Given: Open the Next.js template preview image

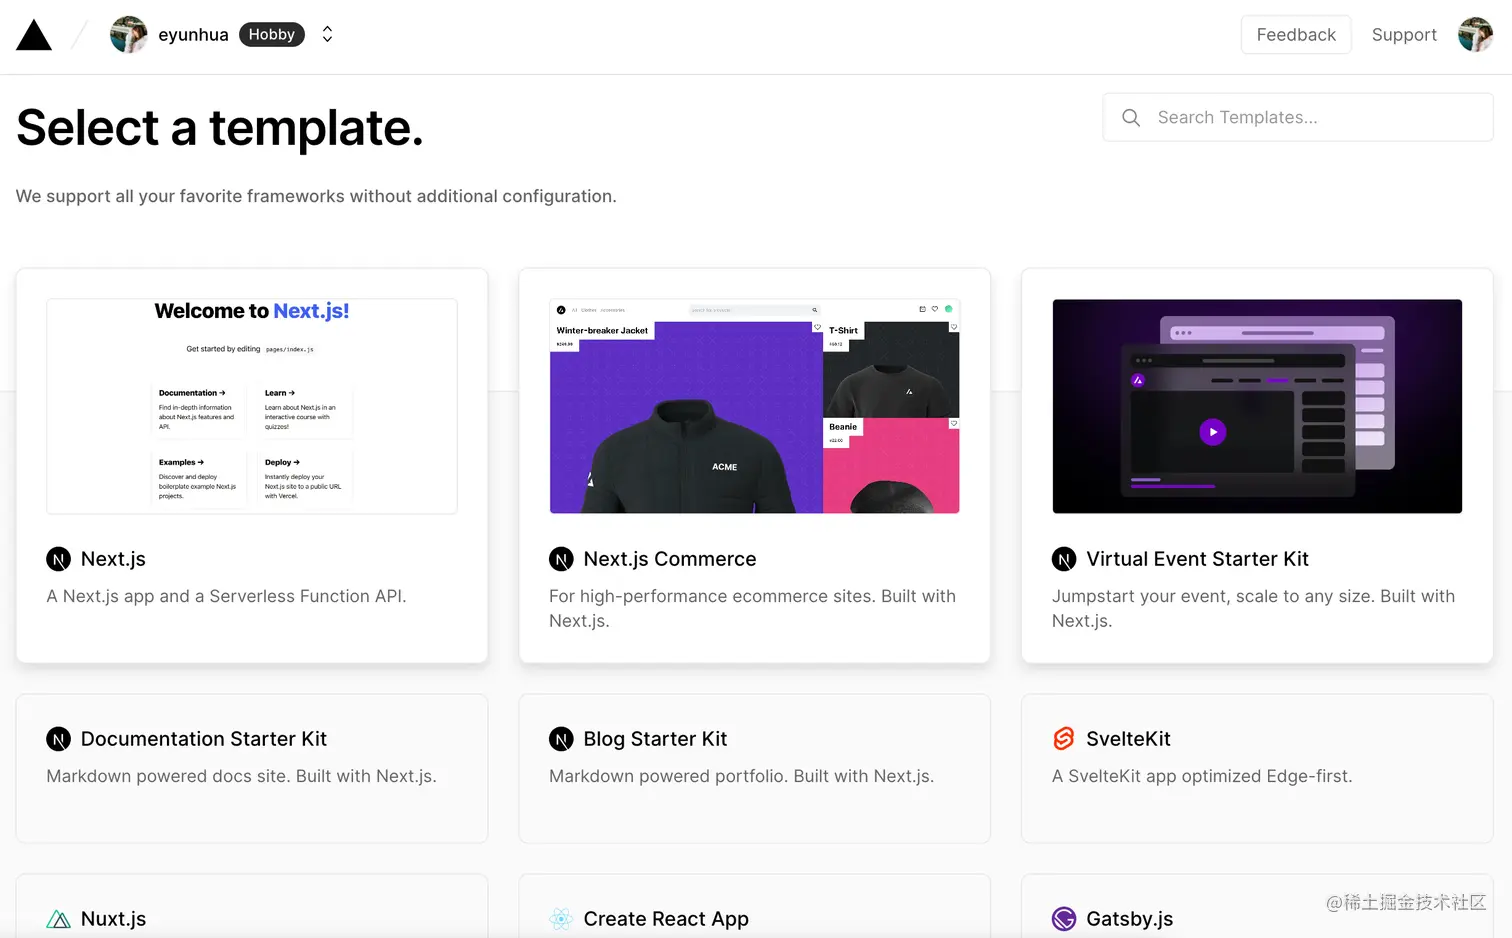Looking at the screenshot, I should [x=252, y=406].
